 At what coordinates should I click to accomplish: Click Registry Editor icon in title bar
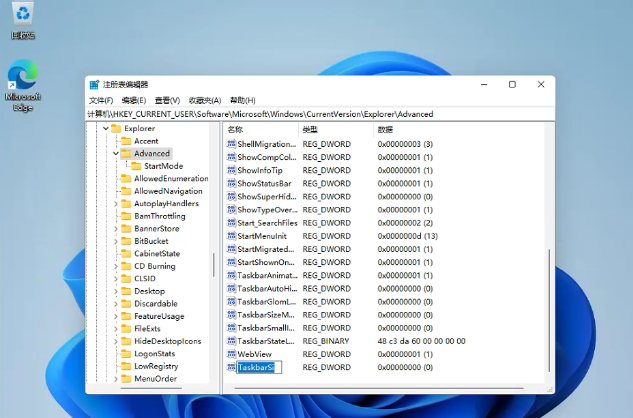coord(94,85)
